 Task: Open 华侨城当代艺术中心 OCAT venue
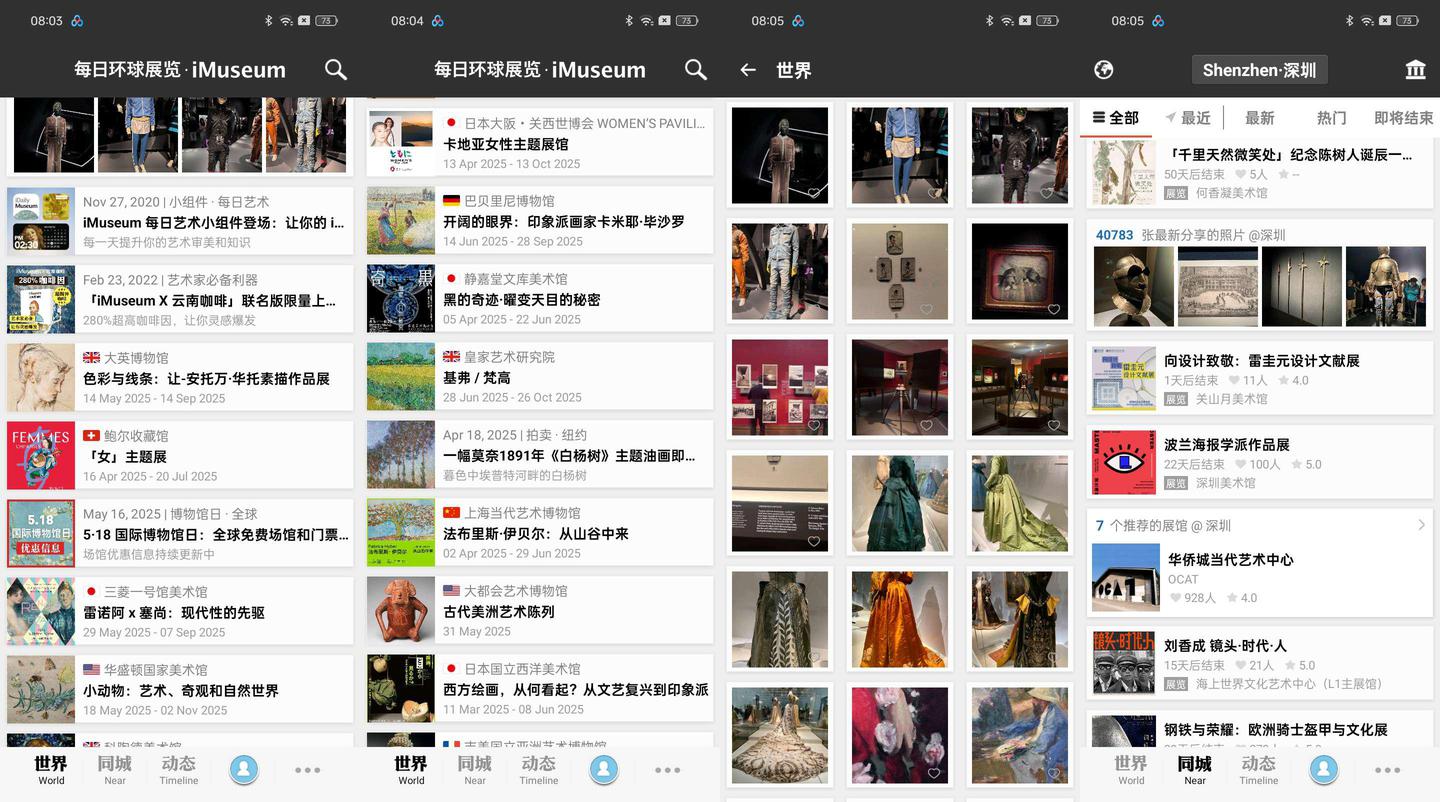point(1260,578)
